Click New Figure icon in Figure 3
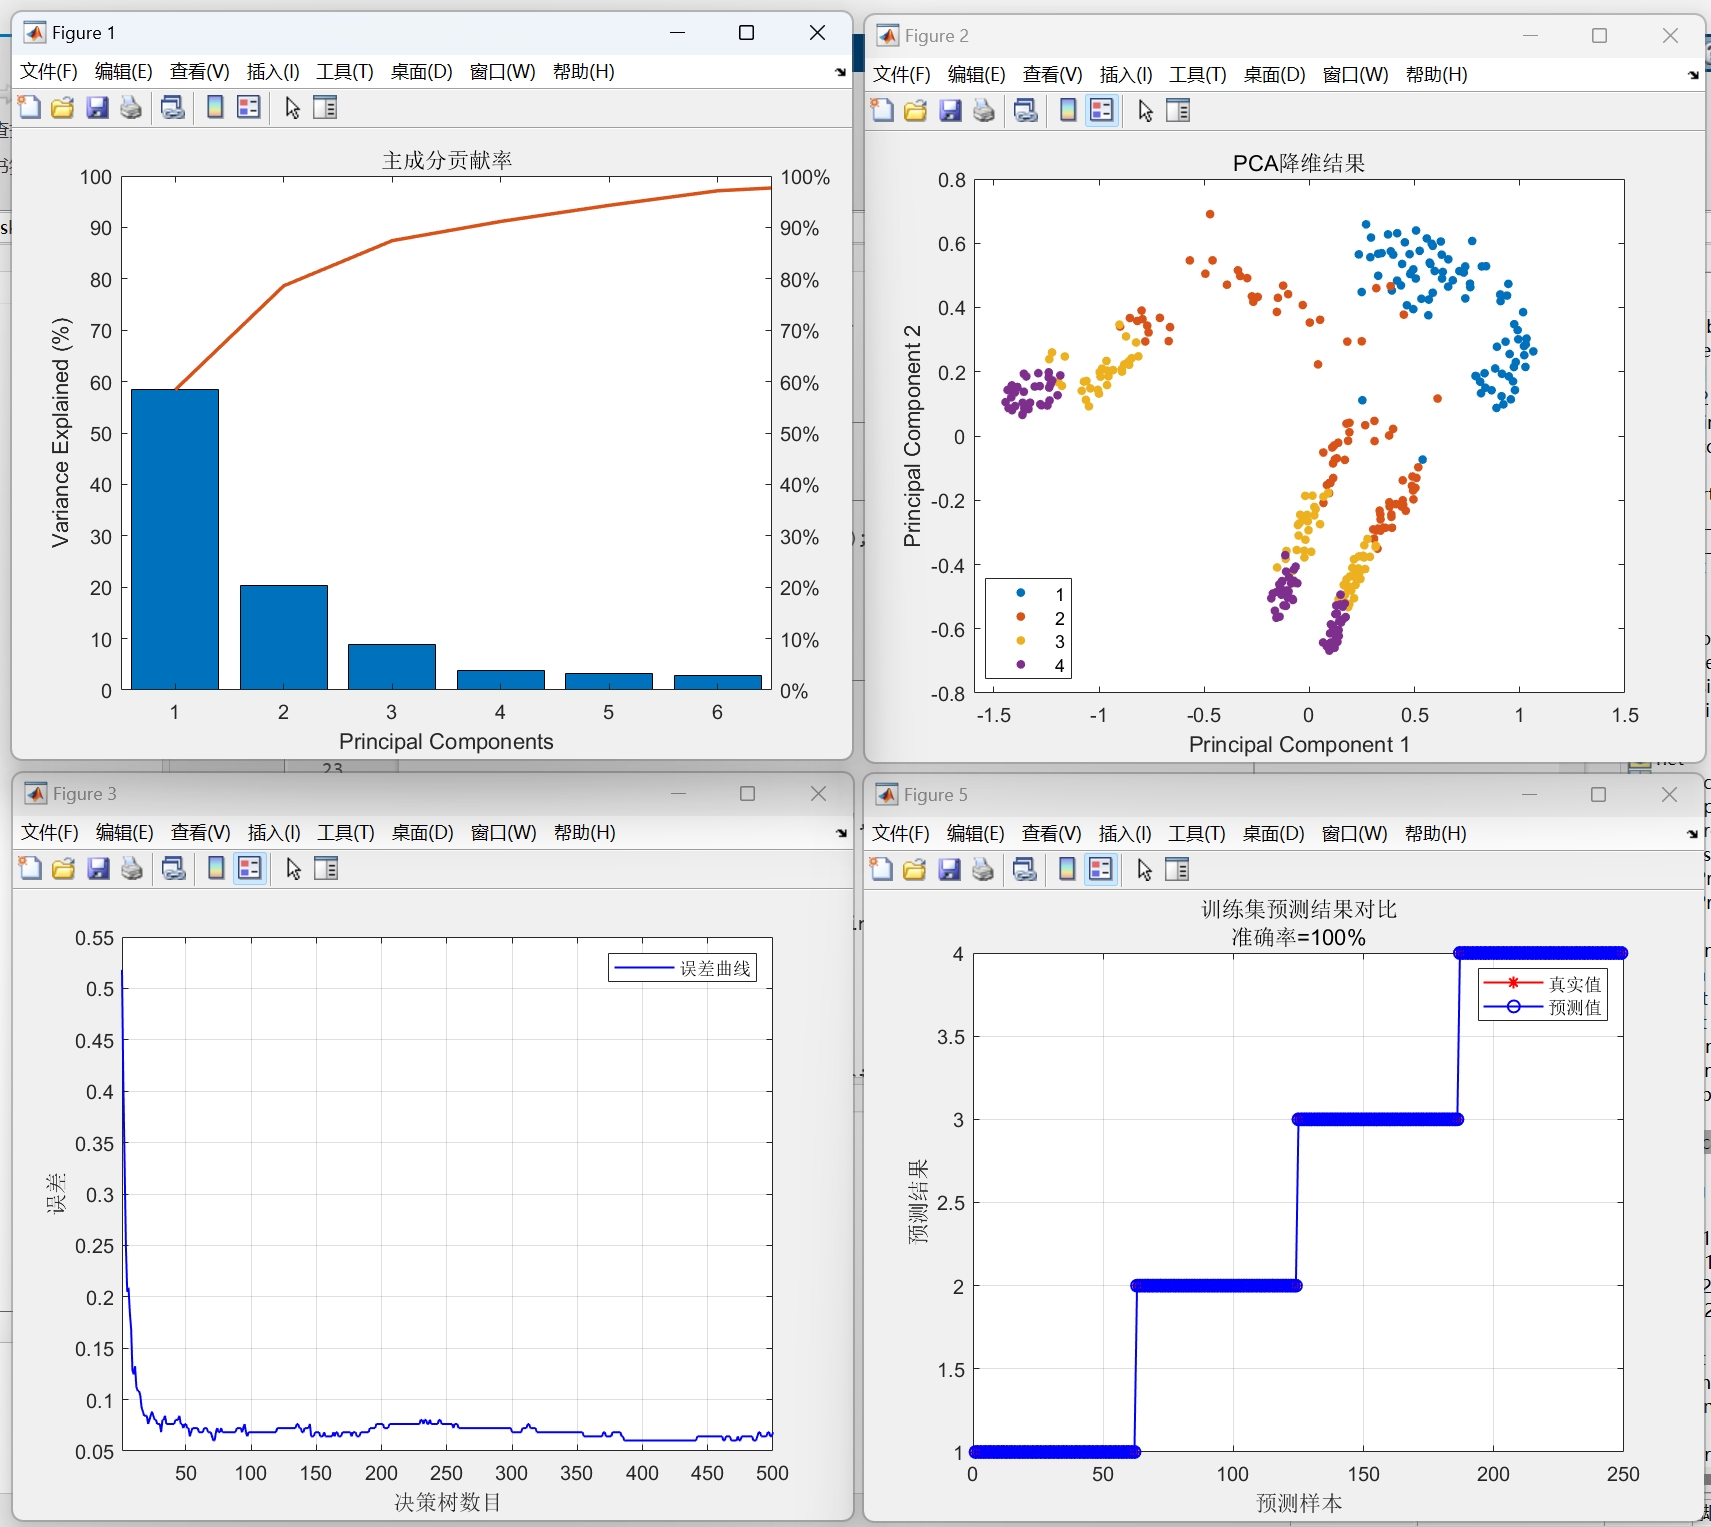Viewport: 1711px width, 1527px height. [31, 868]
